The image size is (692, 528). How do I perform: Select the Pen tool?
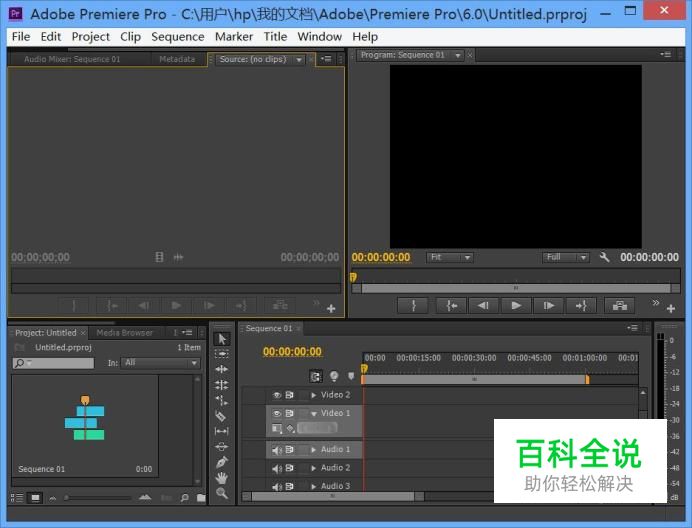221,462
